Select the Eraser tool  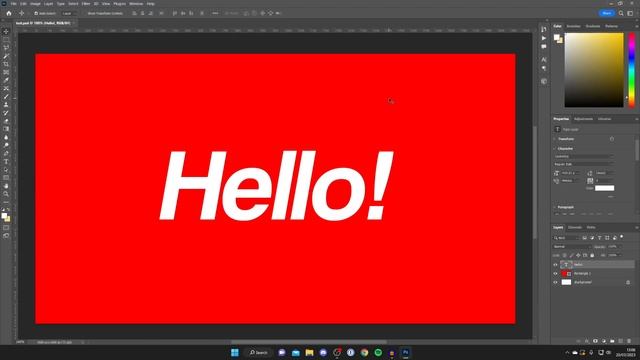[6, 121]
